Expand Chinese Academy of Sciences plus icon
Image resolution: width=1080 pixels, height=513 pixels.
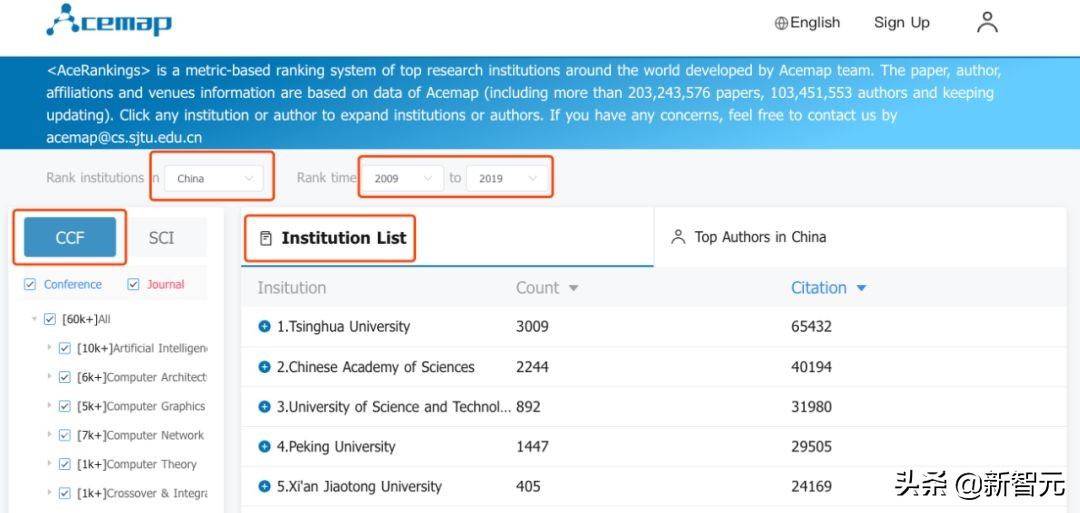coord(264,367)
